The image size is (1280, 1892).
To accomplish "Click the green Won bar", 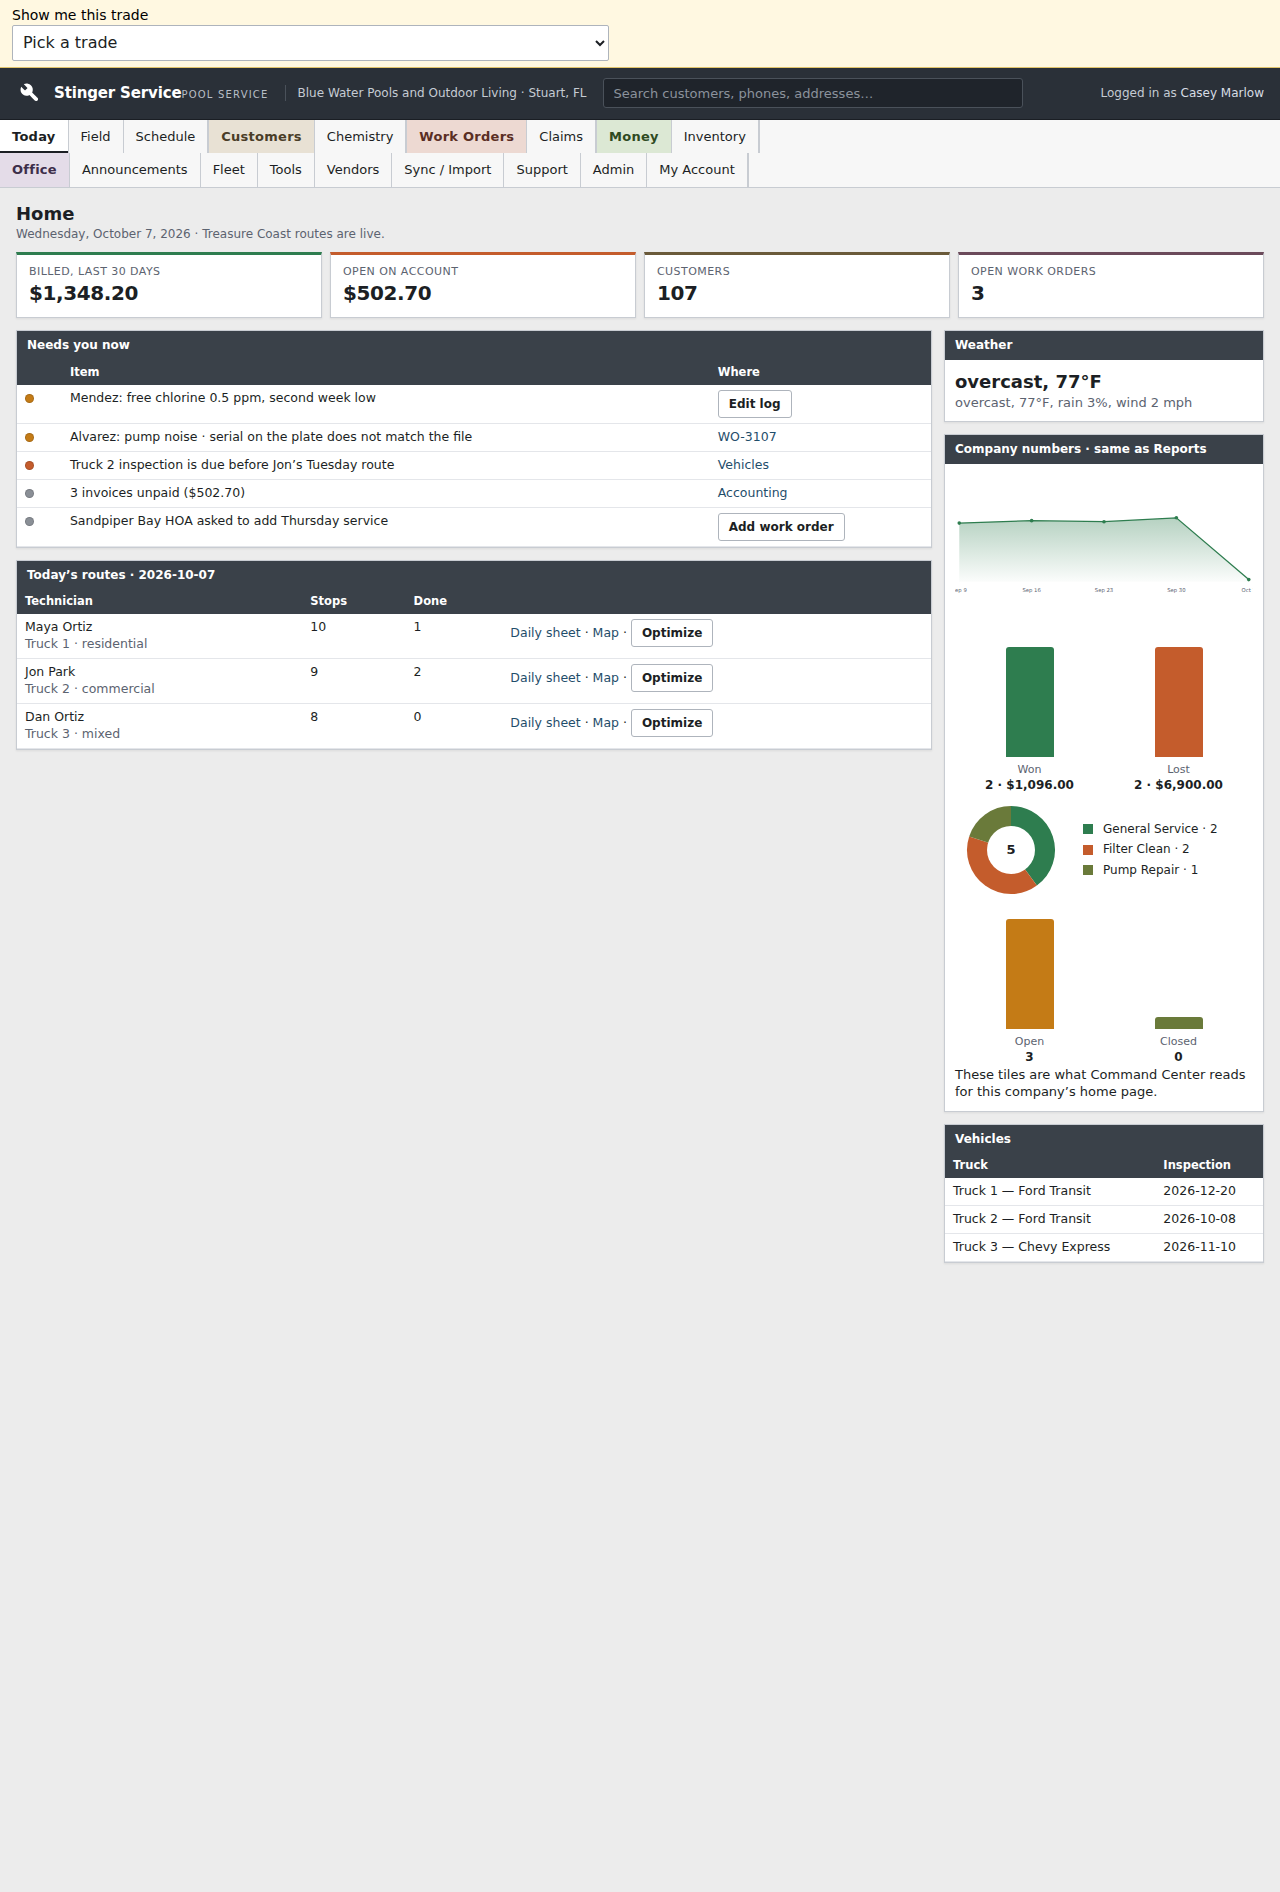I will pos(1030,702).
